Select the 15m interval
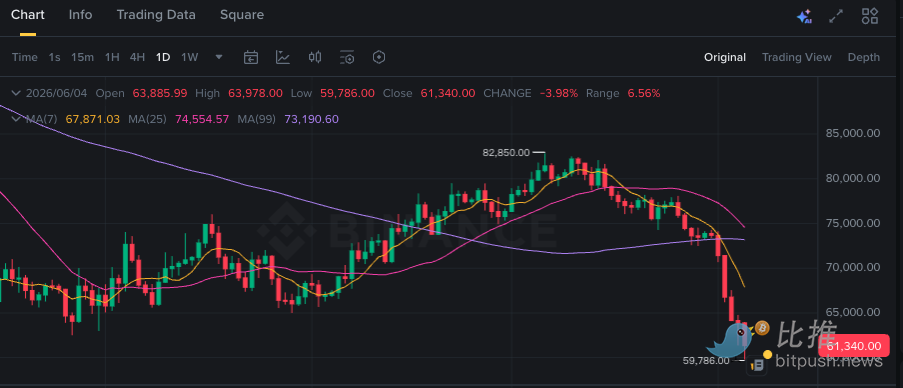This screenshot has width=903, height=388. click(82, 57)
